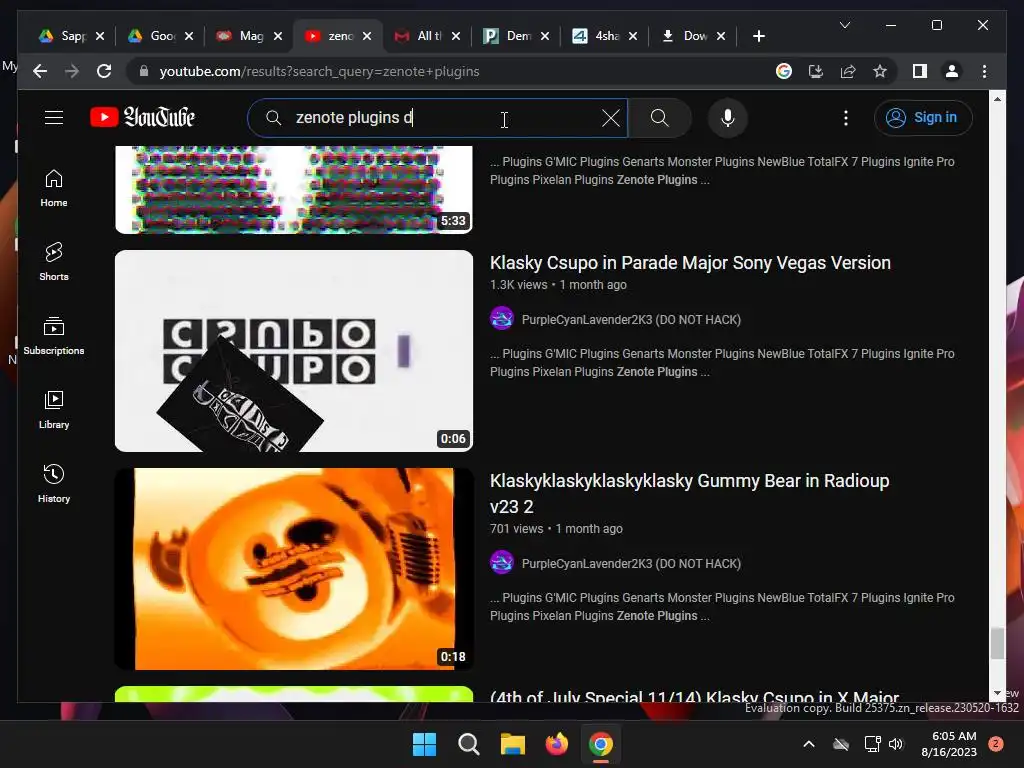Share this page using the share icon

[x=848, y=71]
